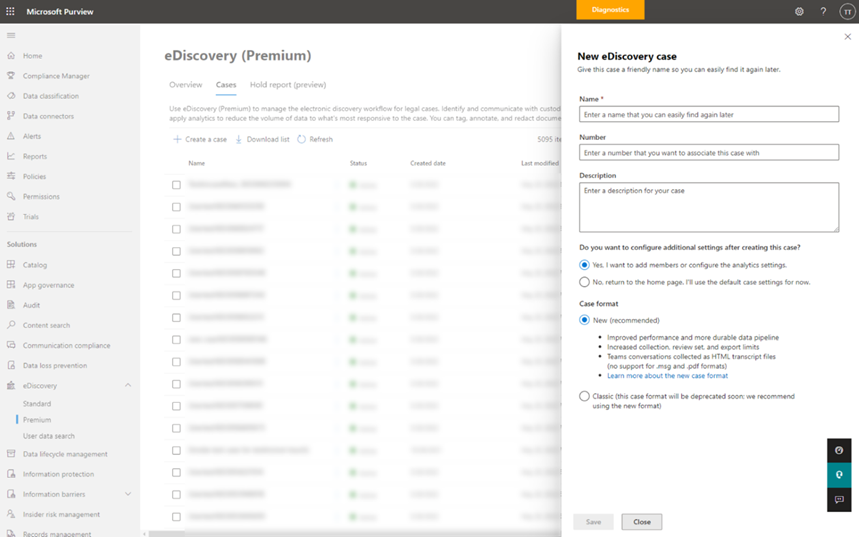Screen dimensions: 859x537
Task: Click the Data lifecycle management icon
Action: pos(11,454)
